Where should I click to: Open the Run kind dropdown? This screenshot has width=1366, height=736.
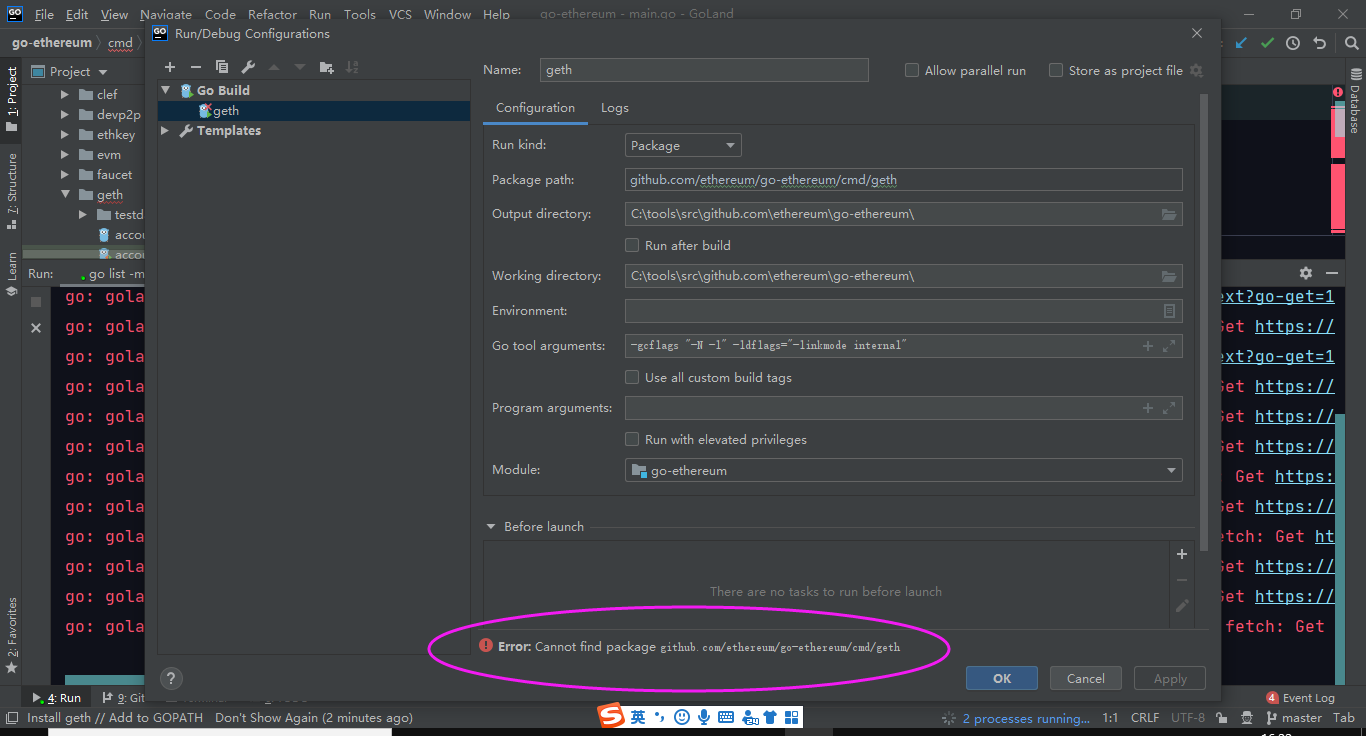pyautogui.click(x=683, y=145)
